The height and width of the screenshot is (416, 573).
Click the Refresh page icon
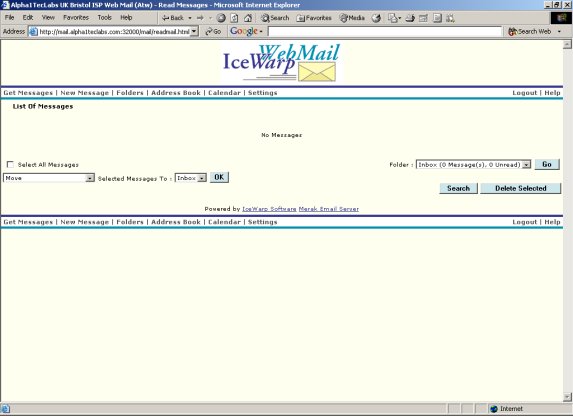234,18
